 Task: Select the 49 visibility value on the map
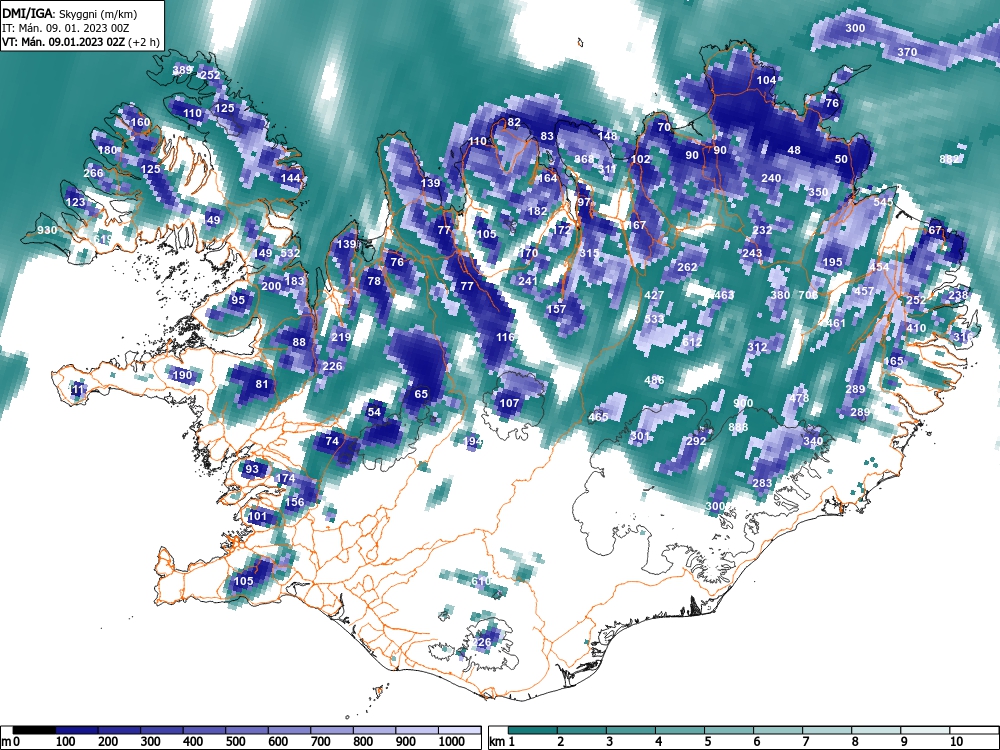[214, 221]
